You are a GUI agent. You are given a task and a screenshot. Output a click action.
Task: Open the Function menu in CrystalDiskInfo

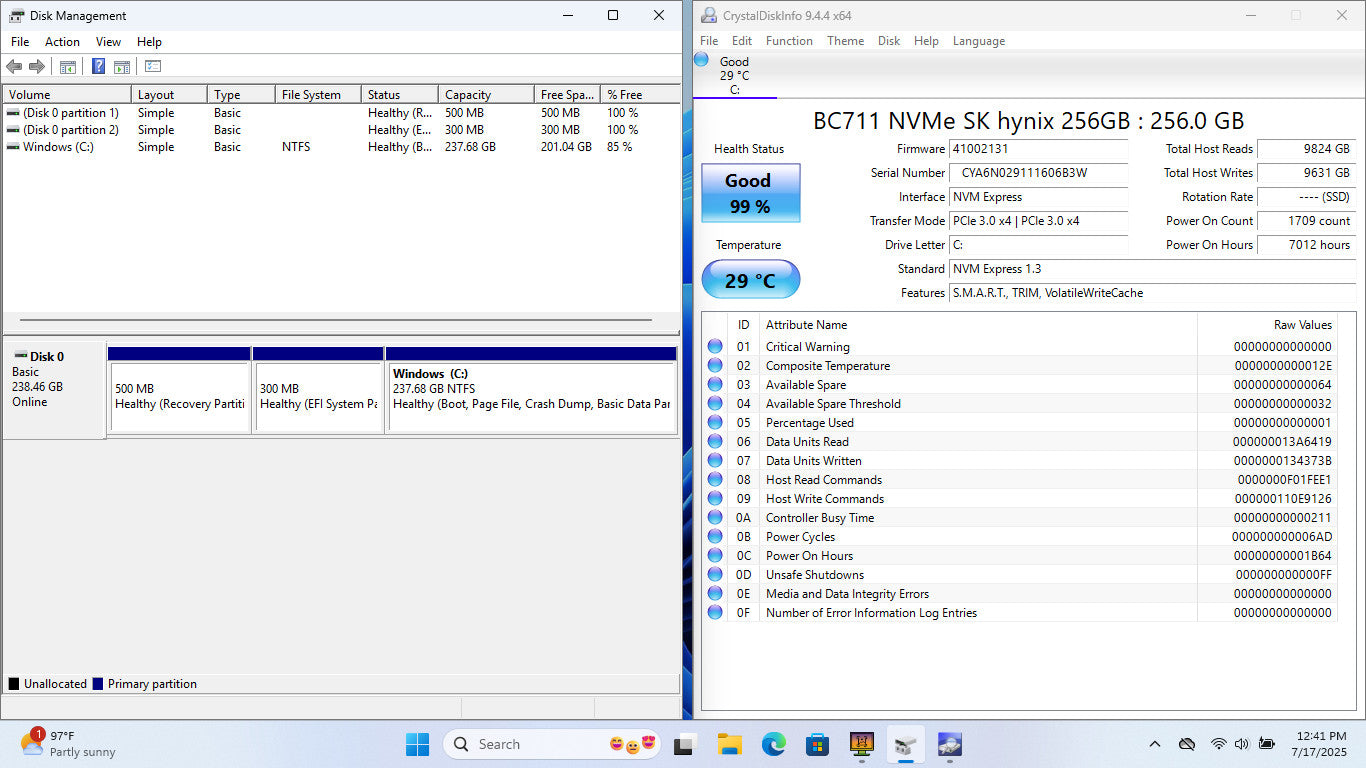pos(789,41)
